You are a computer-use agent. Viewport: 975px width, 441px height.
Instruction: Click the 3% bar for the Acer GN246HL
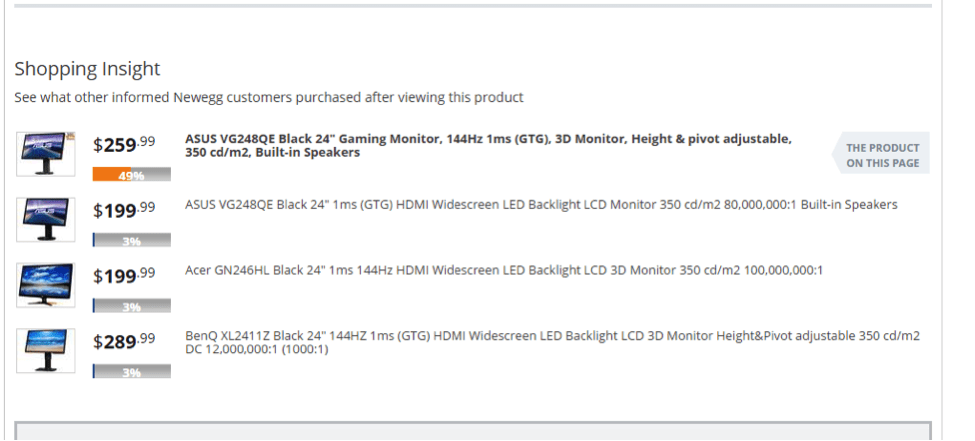click(131, 306)
